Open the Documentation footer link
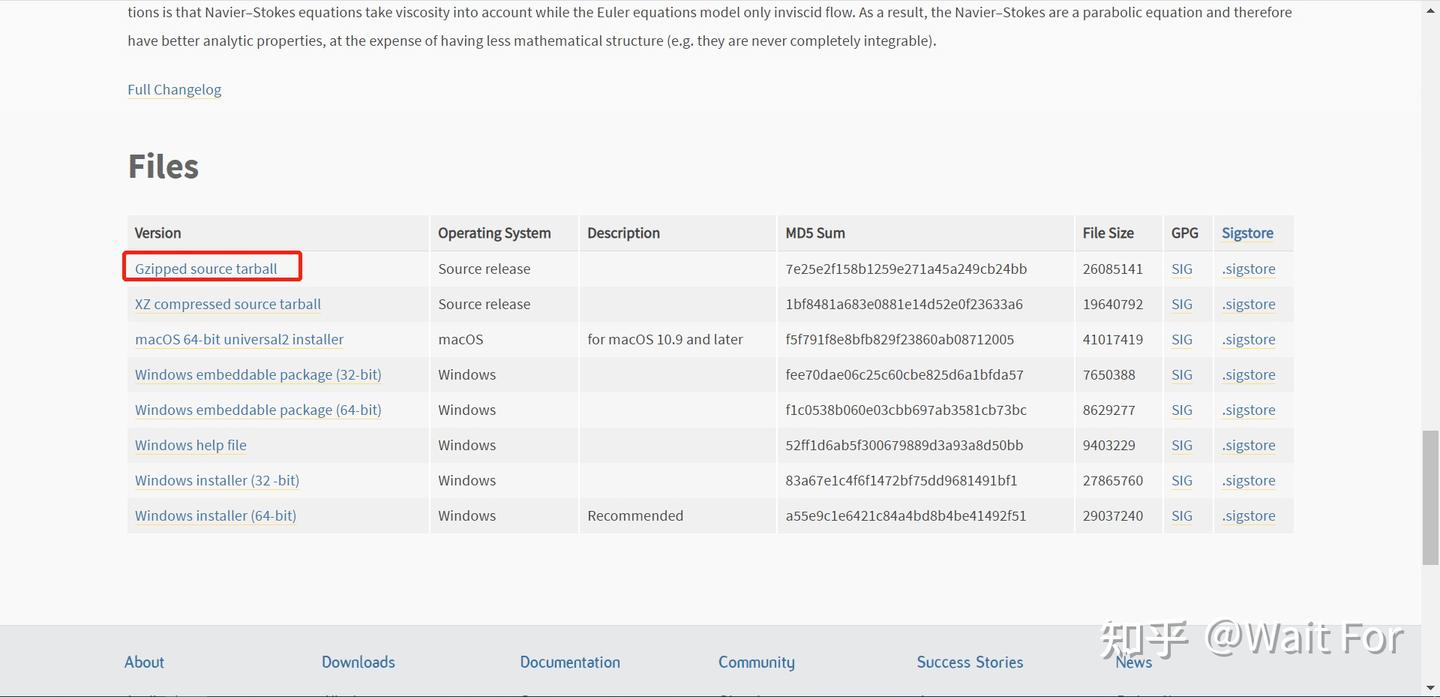Screen dimensions: 1440x697 570,662
